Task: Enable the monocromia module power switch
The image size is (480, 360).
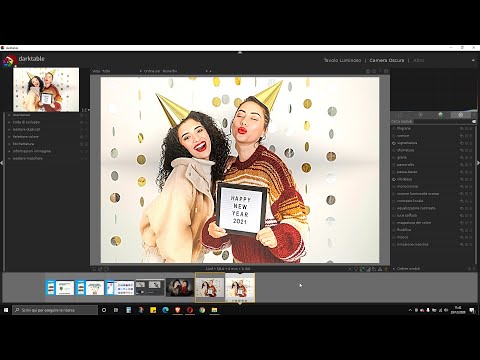Action: 394,186
